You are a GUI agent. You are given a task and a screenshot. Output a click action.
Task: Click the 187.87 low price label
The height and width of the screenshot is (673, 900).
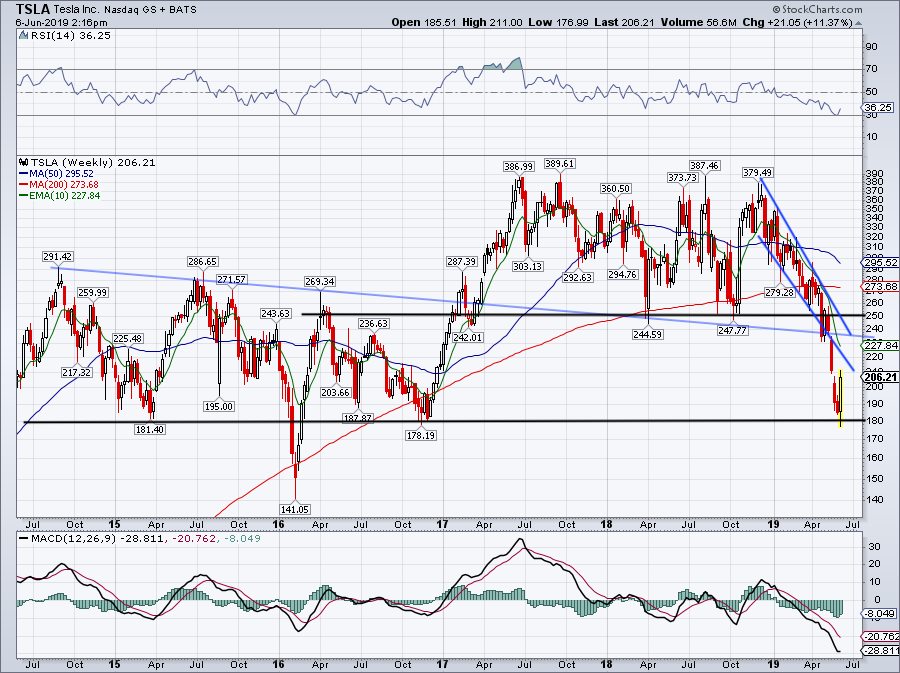[x=358, y=418]
